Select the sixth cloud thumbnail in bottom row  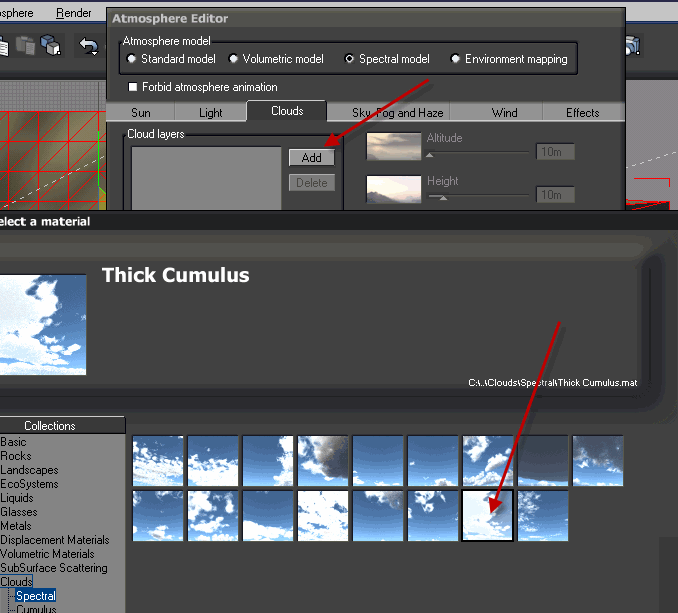point(433,516)
